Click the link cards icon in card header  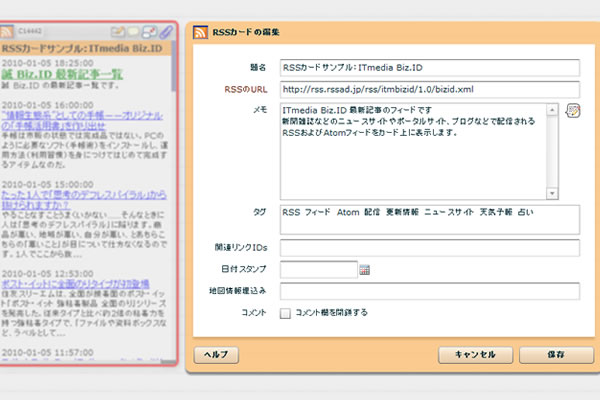(x=149, y=33)
